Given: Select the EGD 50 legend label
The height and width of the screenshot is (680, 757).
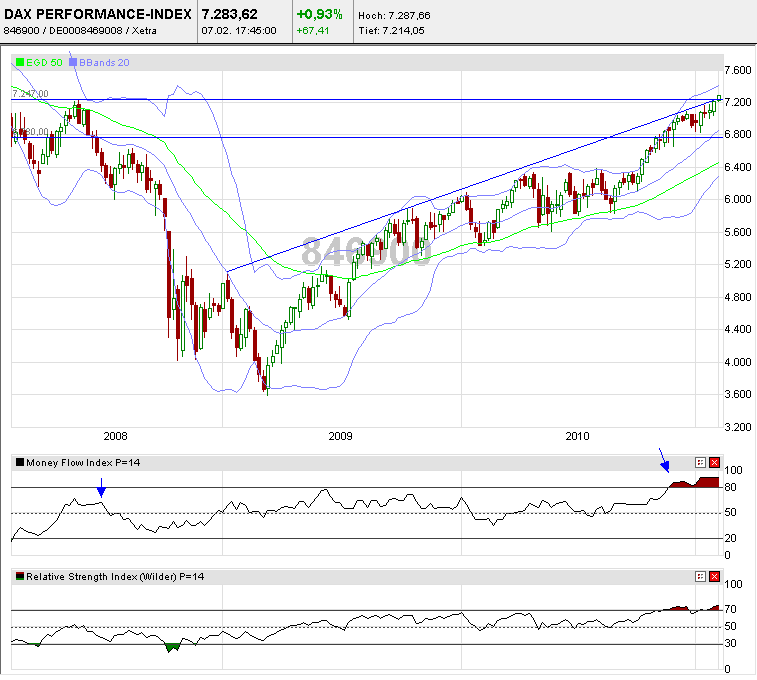Looking at the screenshot, I should click(x=44, y=62).
